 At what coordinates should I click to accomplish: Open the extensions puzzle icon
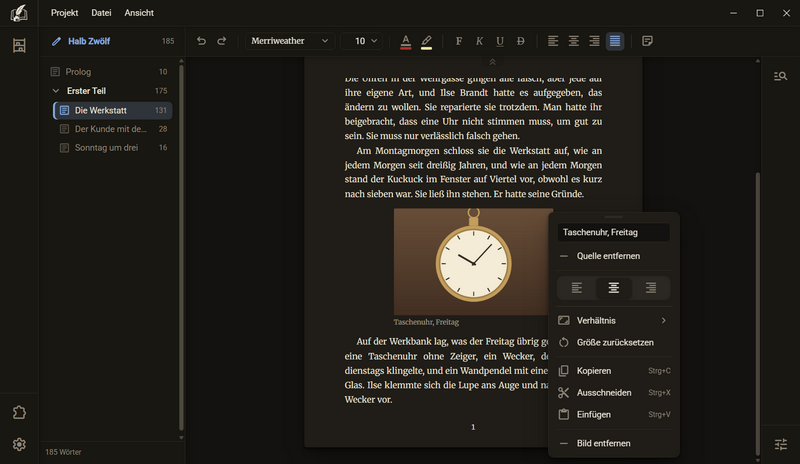click(19, 412)
